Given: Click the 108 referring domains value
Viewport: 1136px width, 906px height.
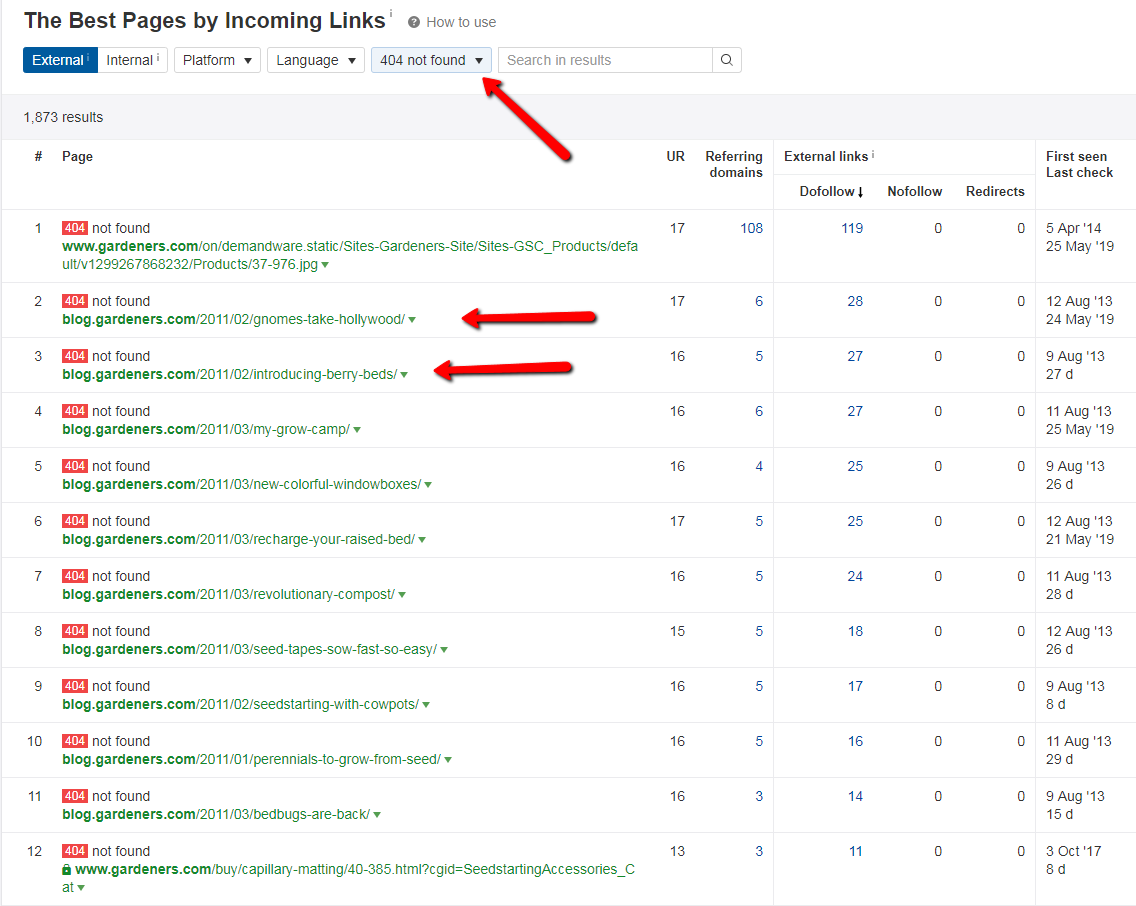Looking at the screenshot, I should pyautogui.click(x=751, y=228).
